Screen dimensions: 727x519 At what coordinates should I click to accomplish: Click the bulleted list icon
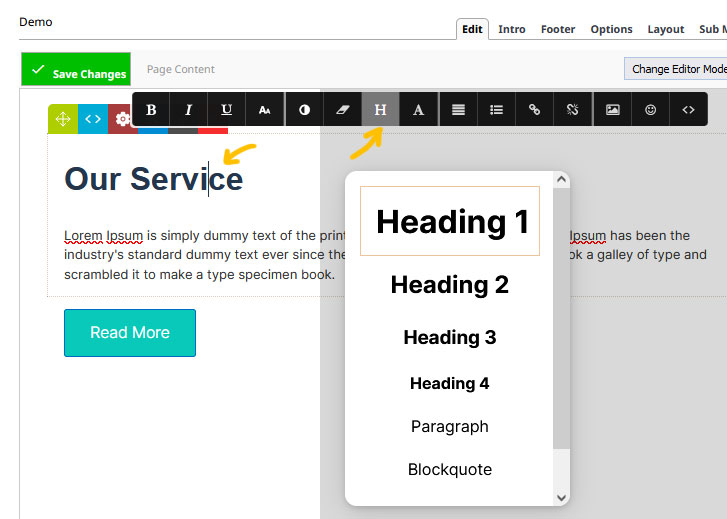pos(496,110)
